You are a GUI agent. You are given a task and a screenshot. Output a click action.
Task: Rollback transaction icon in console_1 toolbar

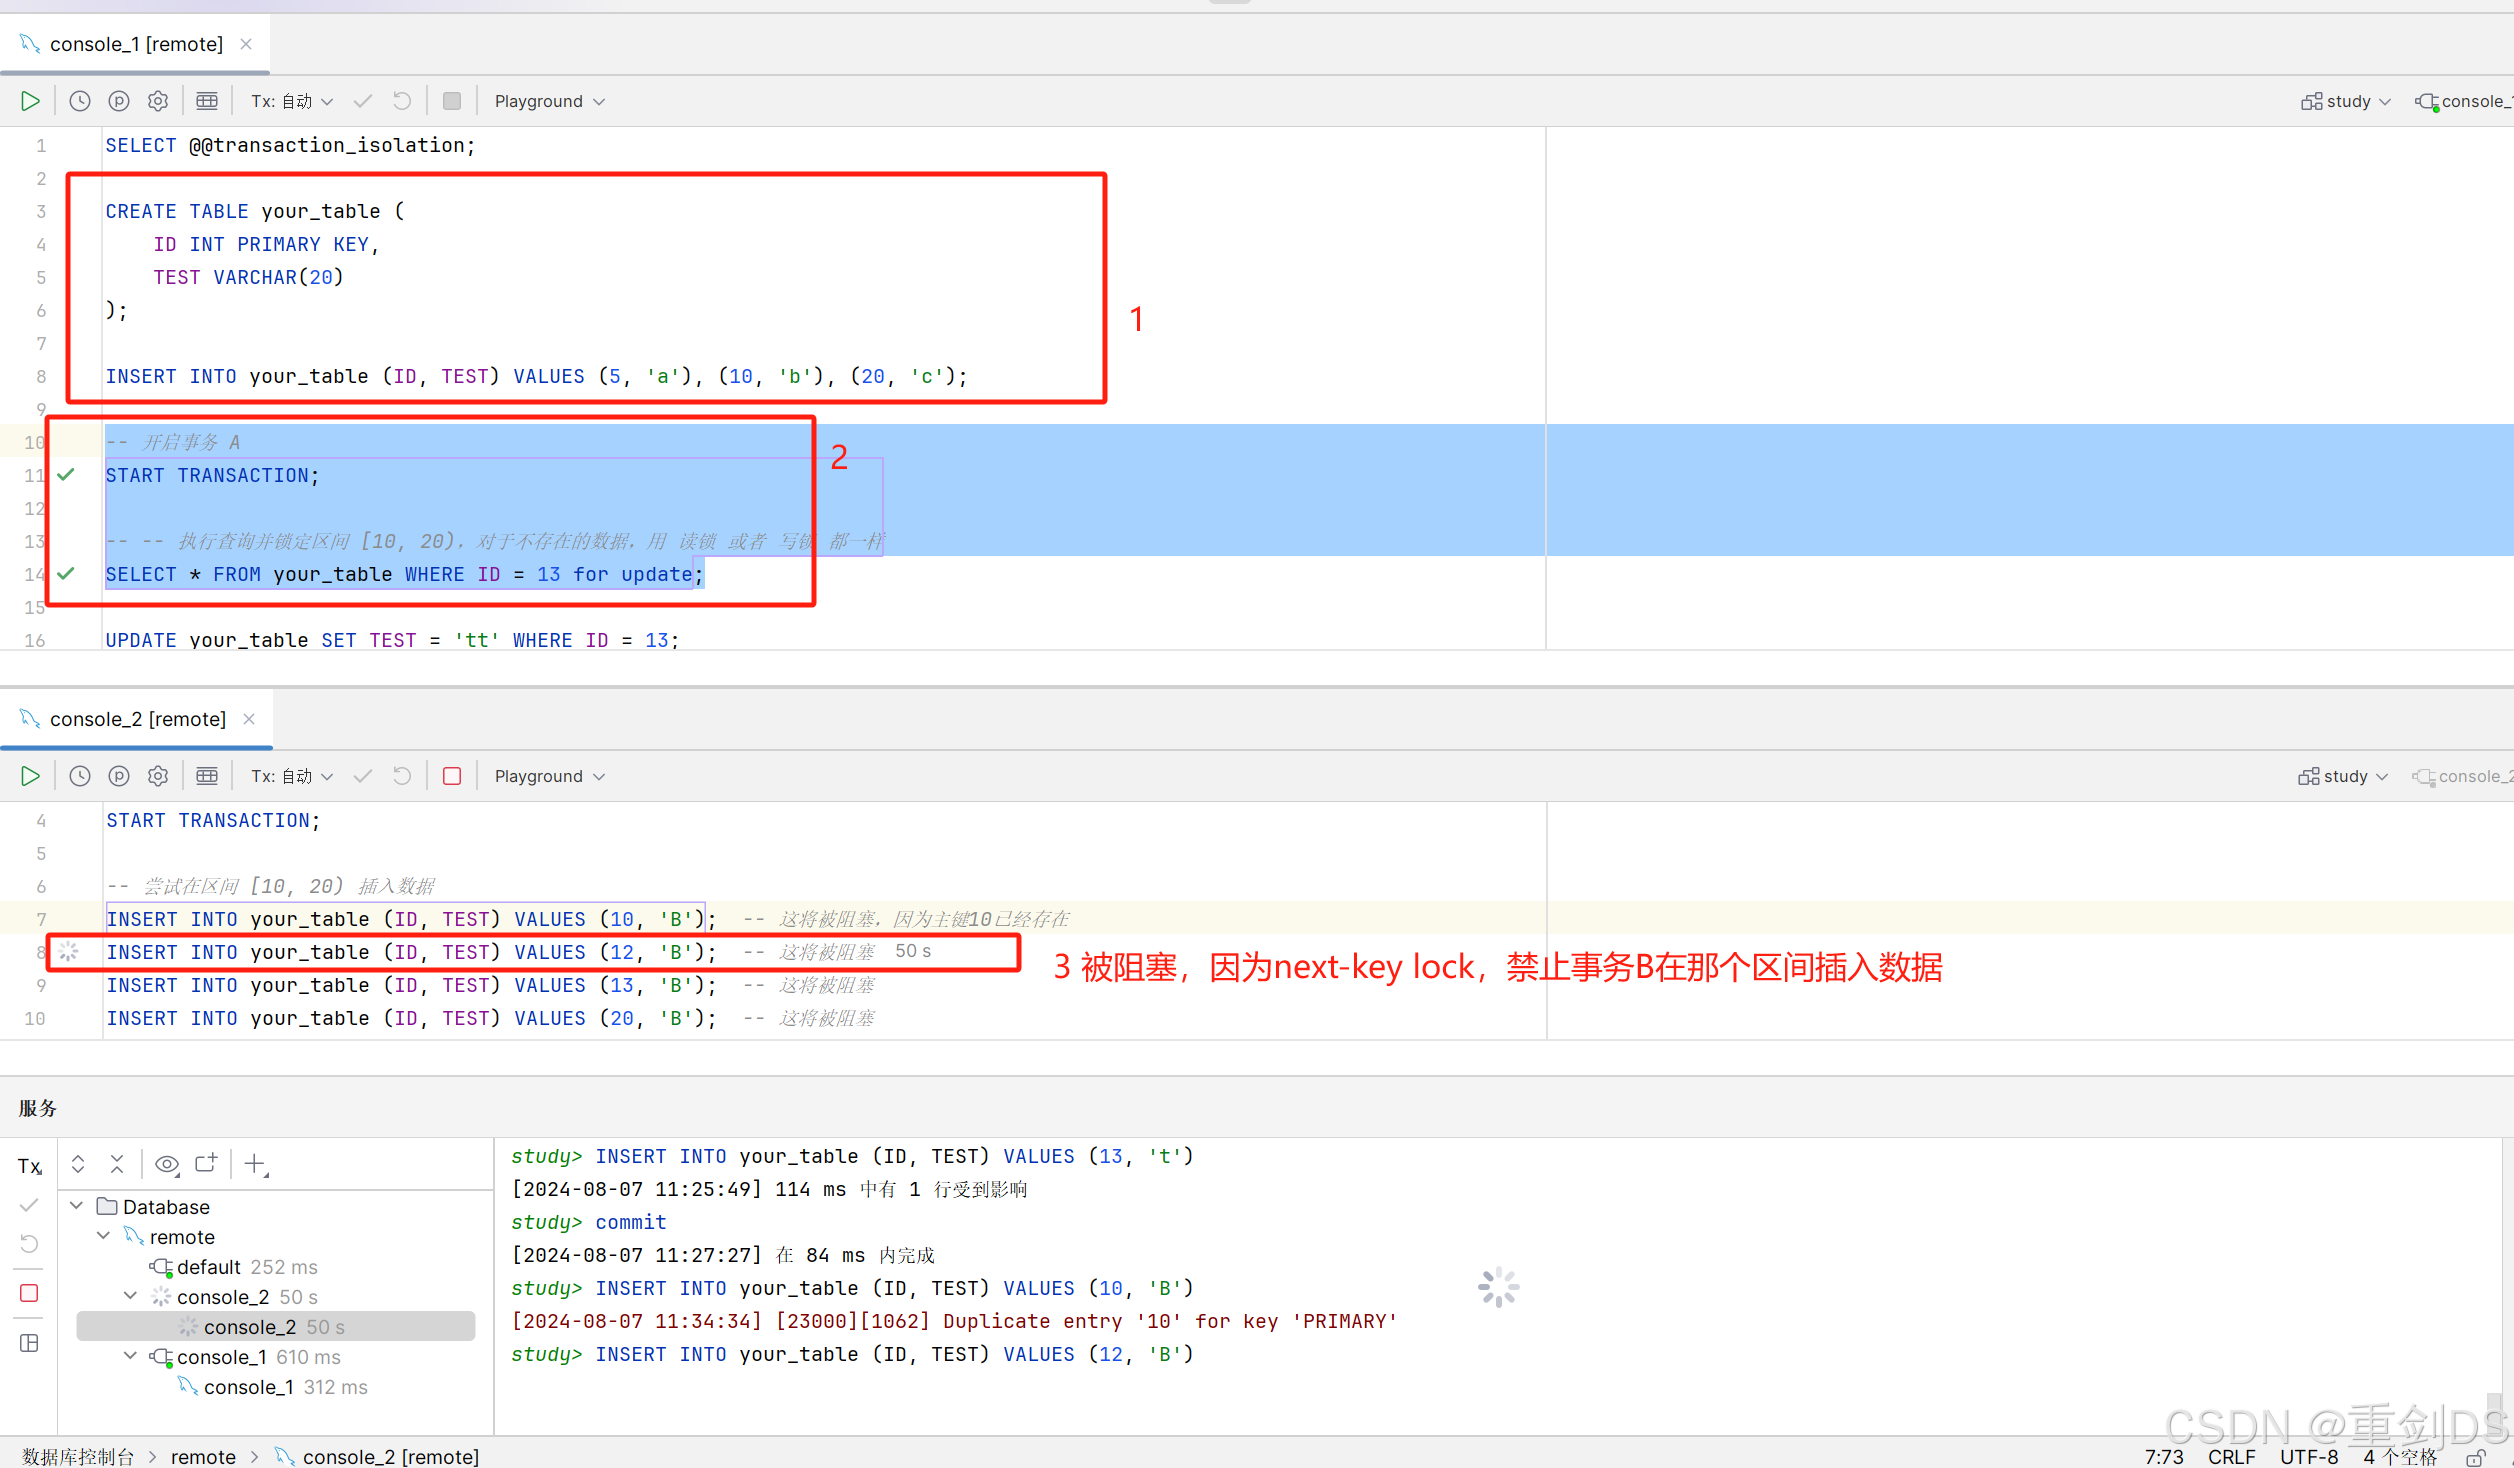click(x=402, y=101)
